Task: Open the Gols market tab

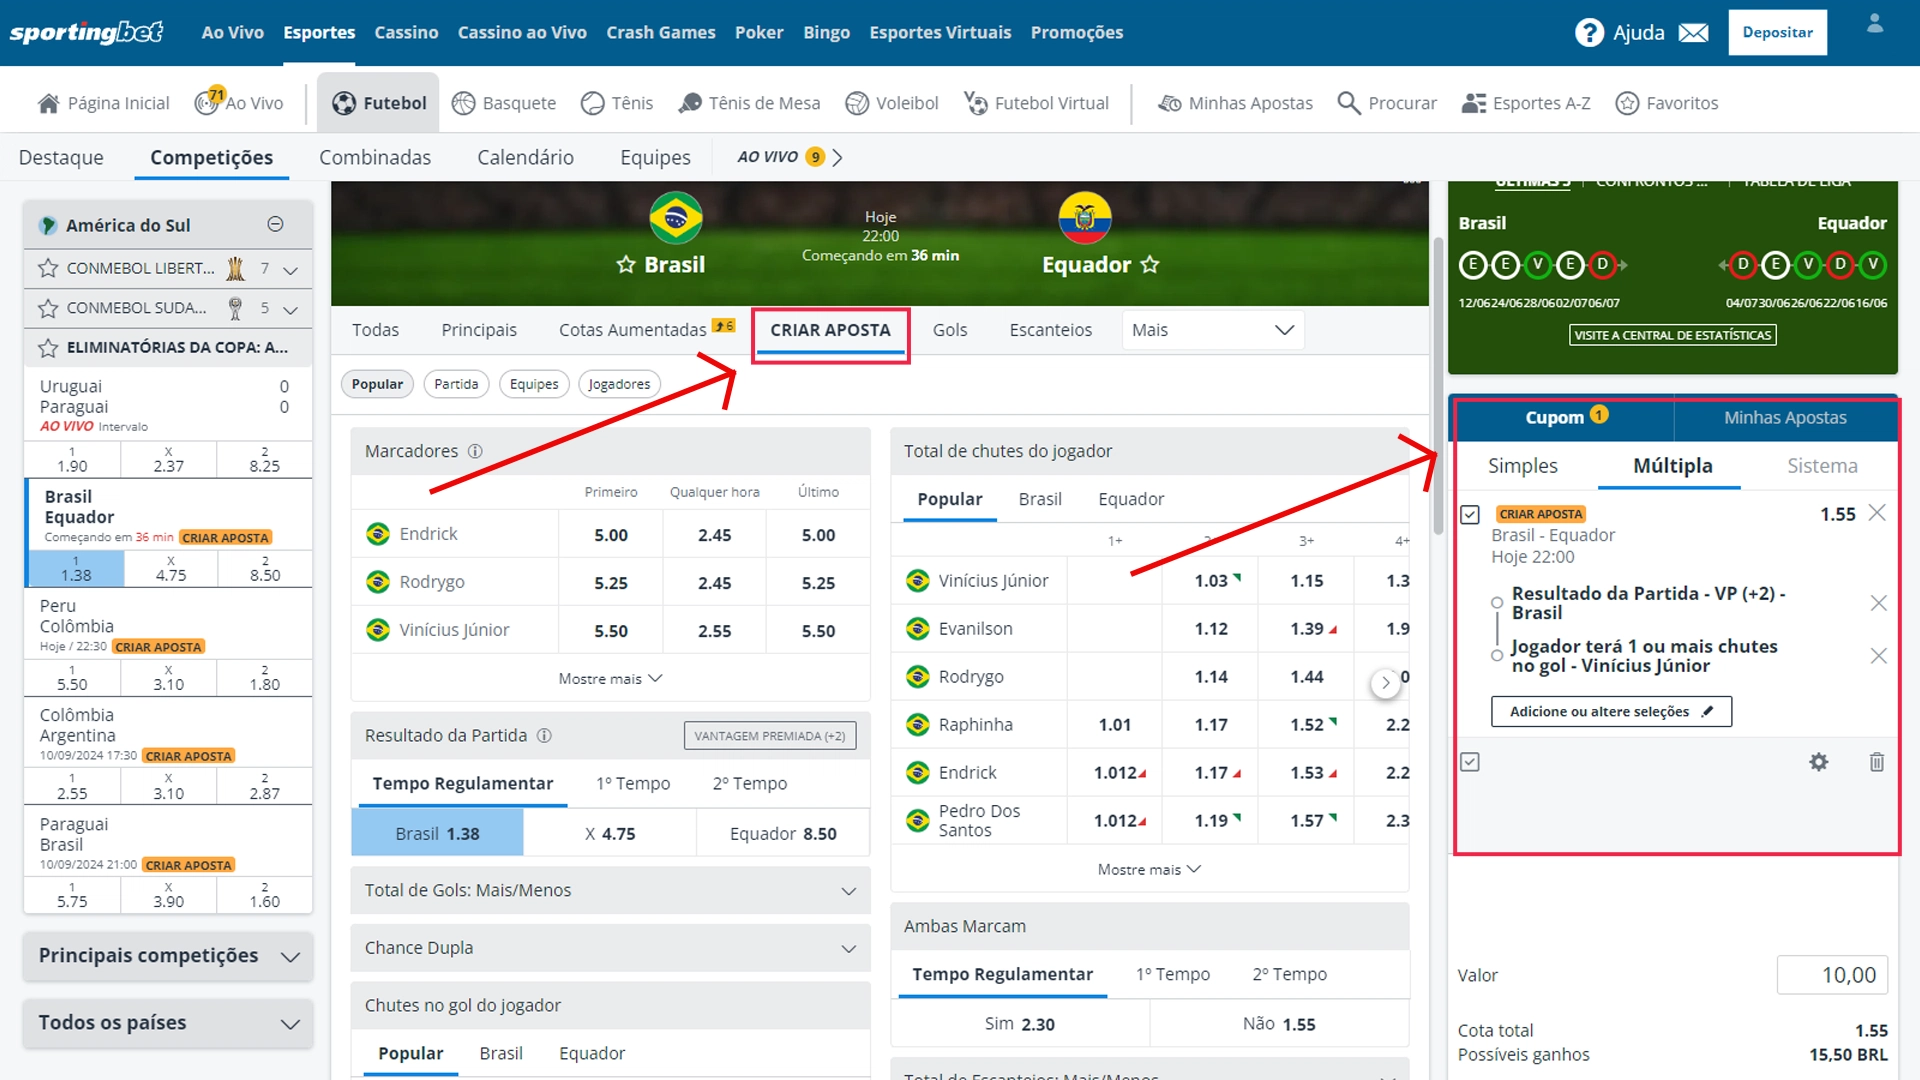Action: 949,330
